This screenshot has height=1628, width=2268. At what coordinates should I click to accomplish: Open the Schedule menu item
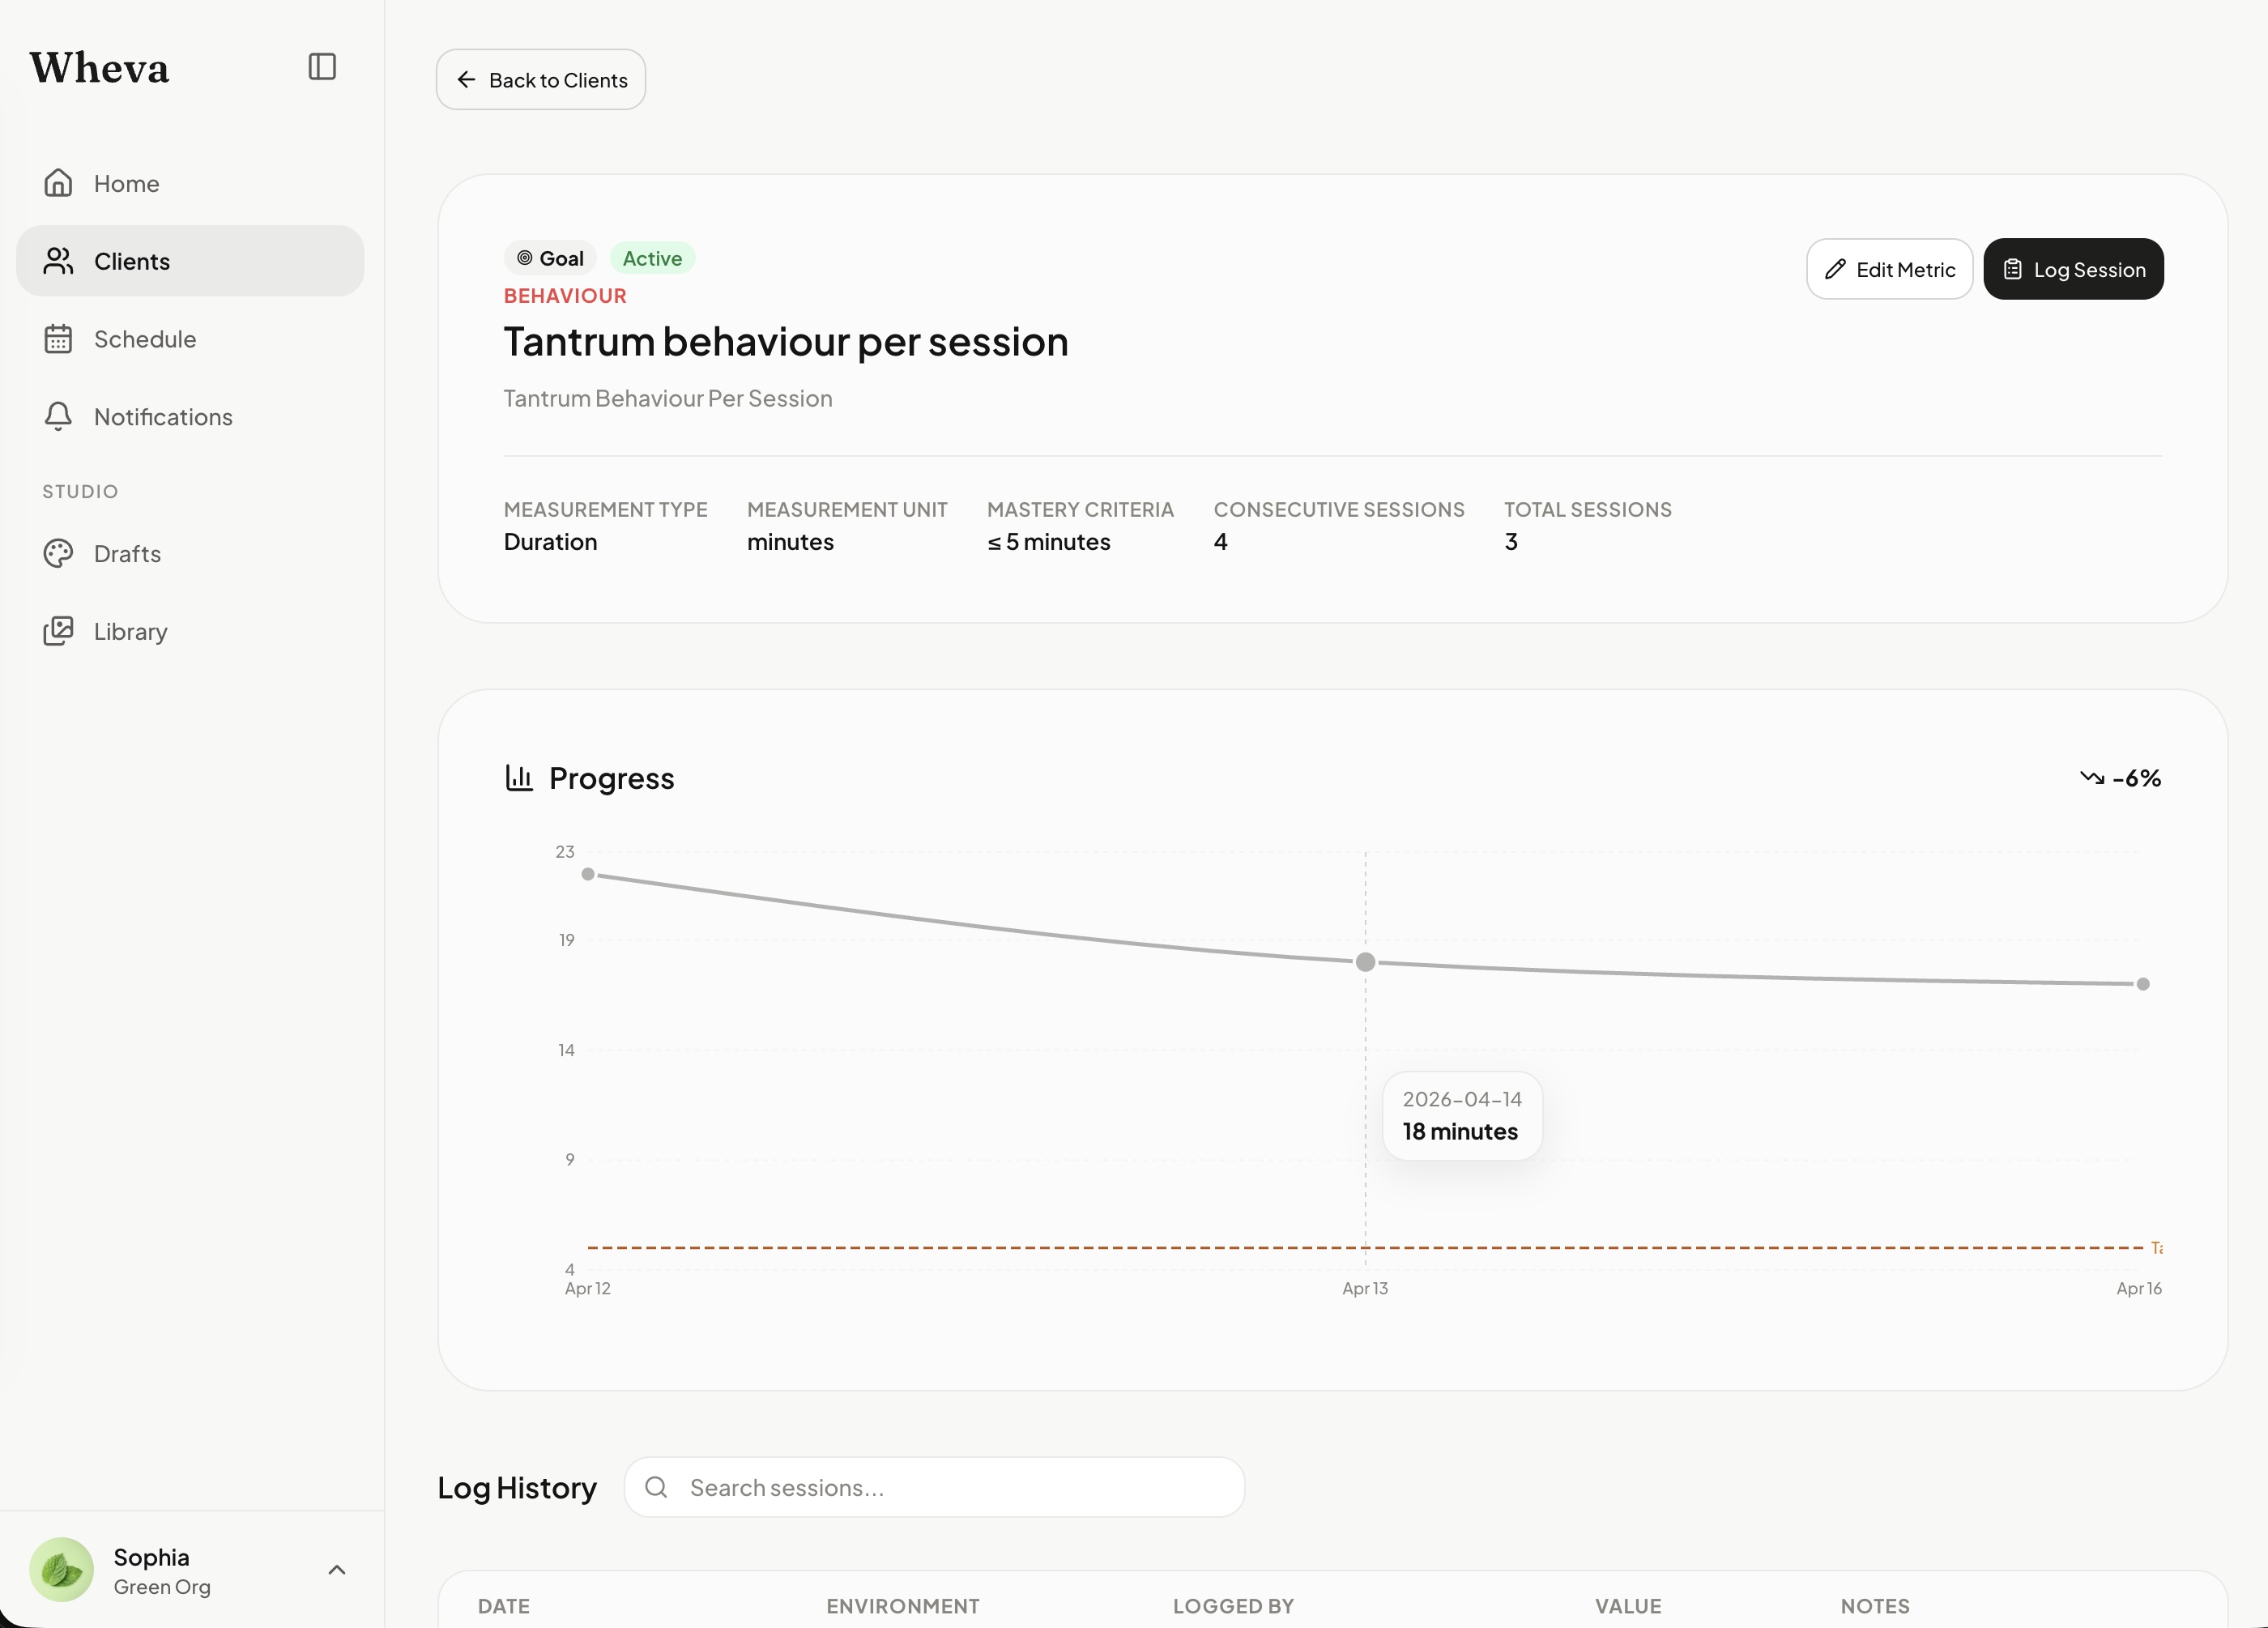point(190,339)
